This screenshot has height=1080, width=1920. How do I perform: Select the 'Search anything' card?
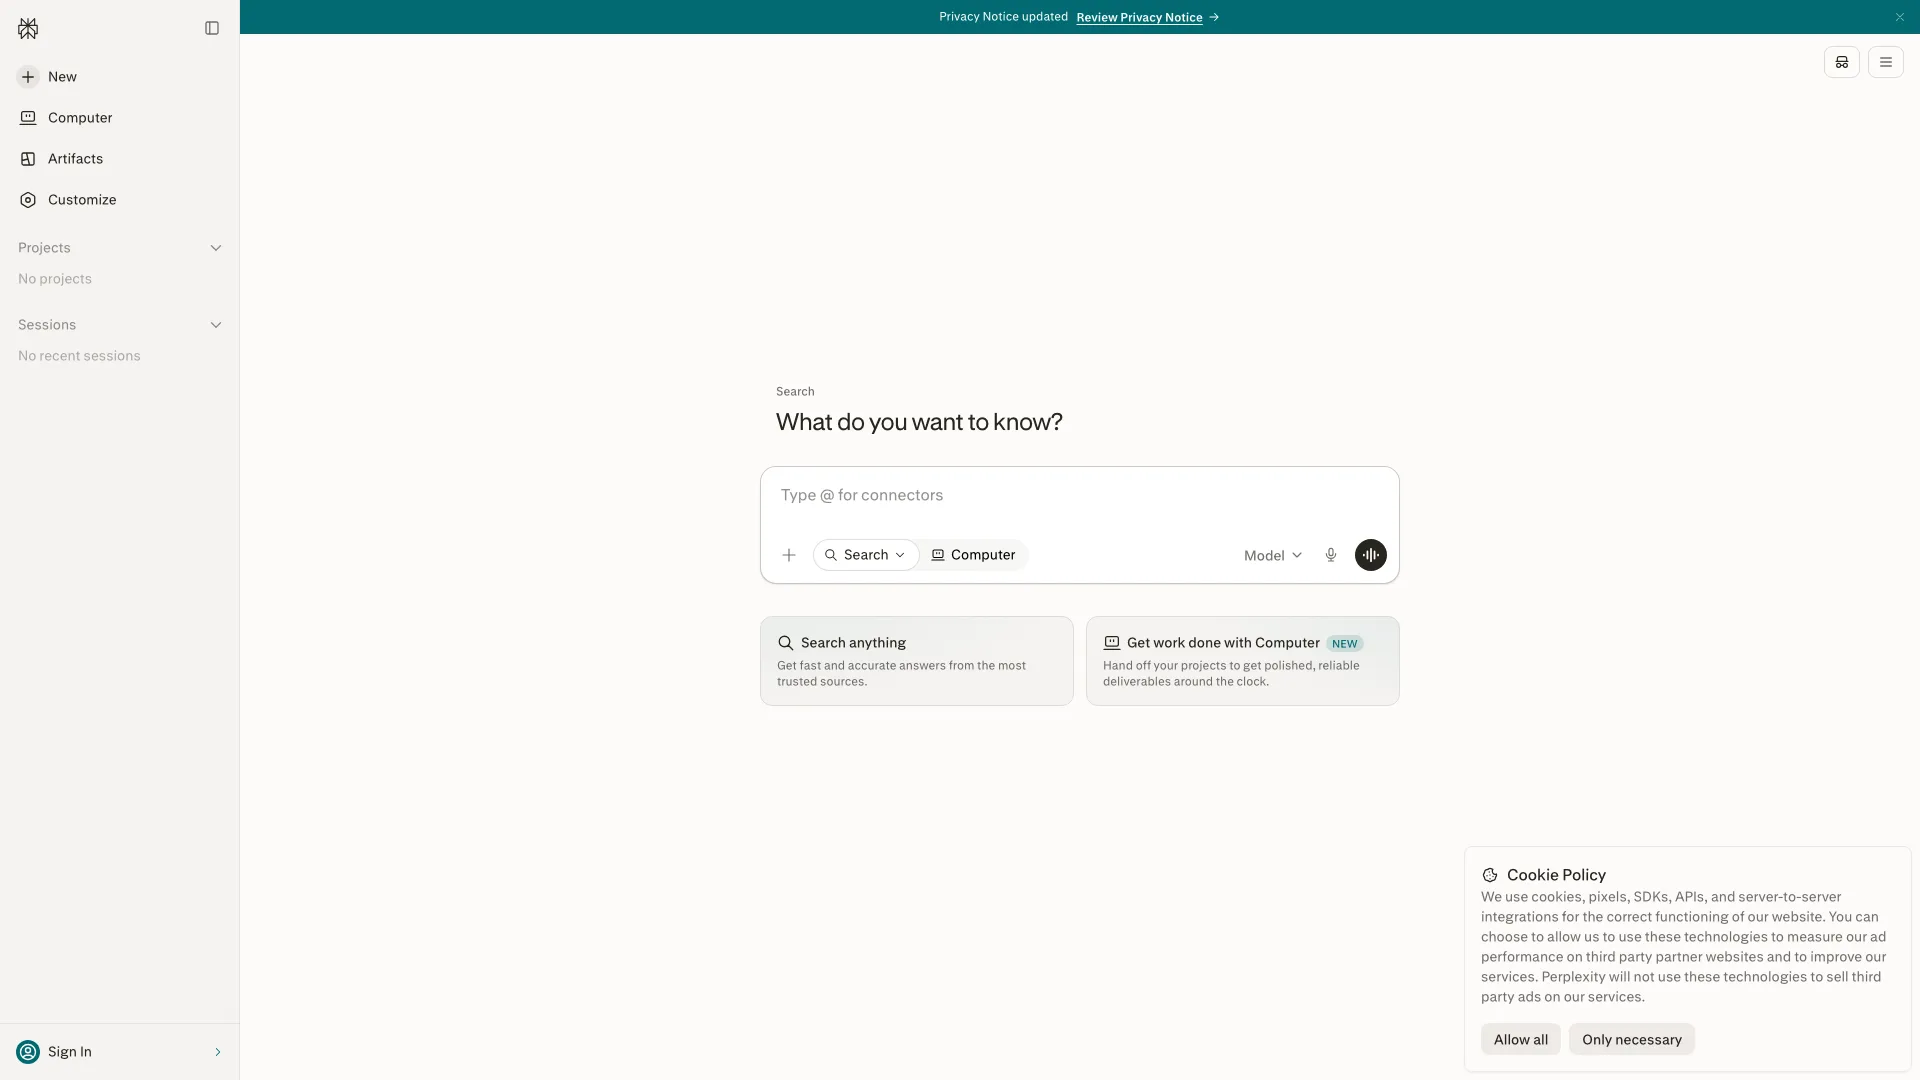917,661
